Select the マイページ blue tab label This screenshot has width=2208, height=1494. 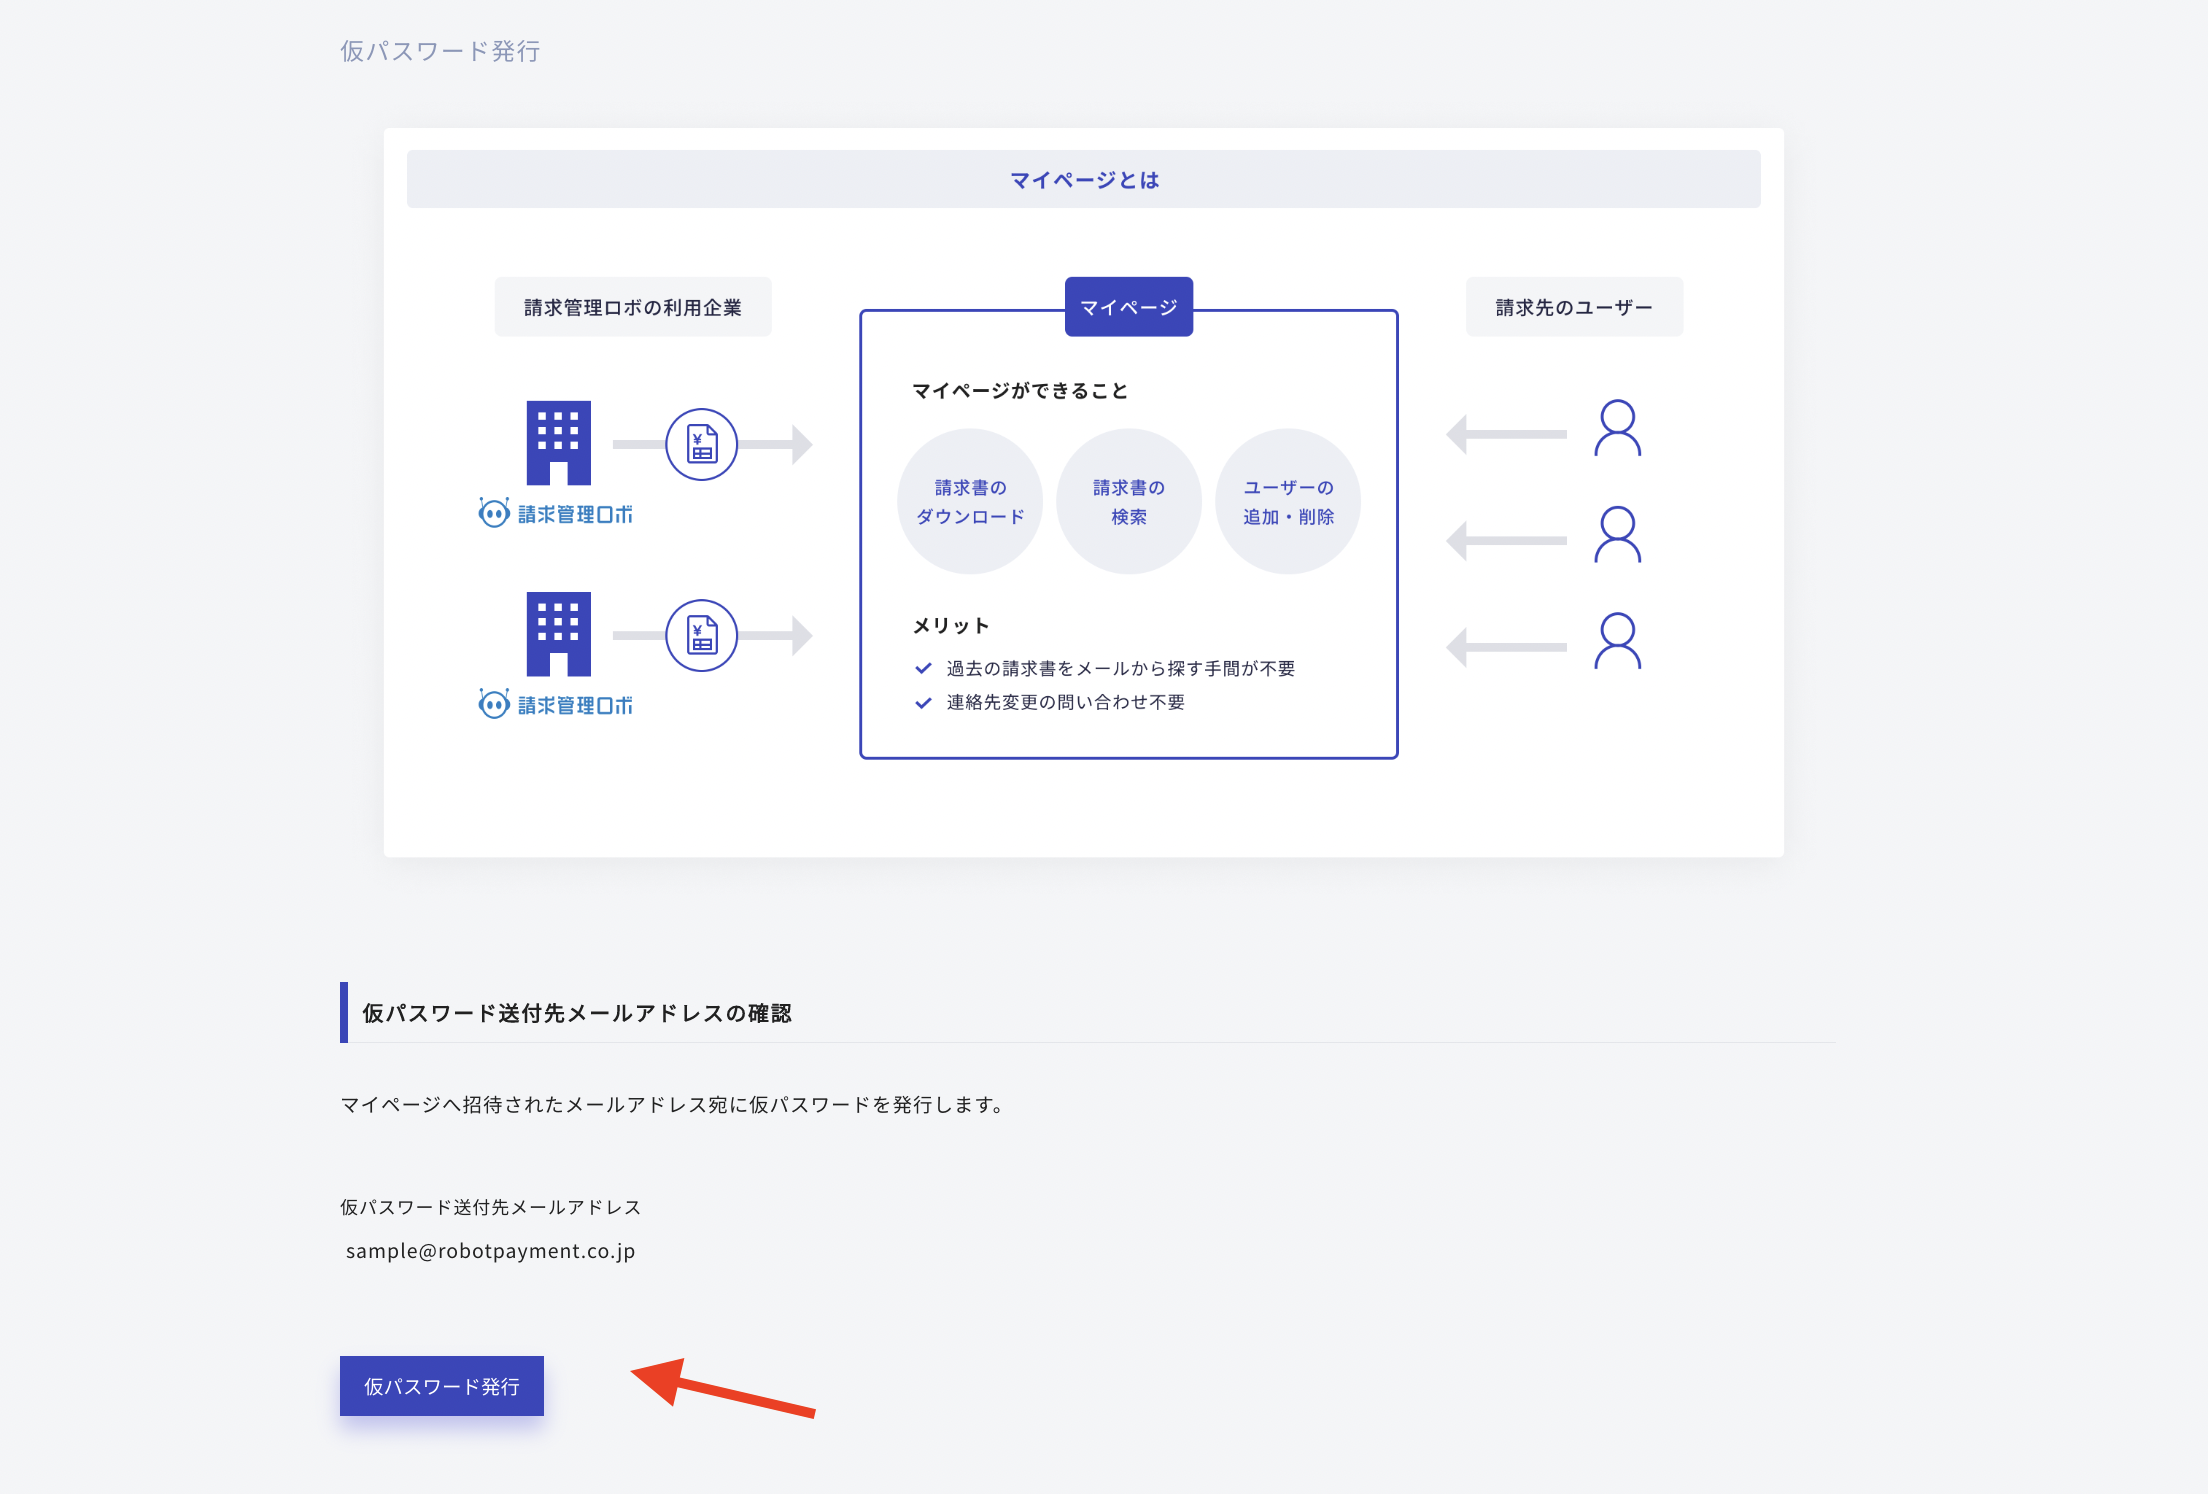(x=1128, y=307)
